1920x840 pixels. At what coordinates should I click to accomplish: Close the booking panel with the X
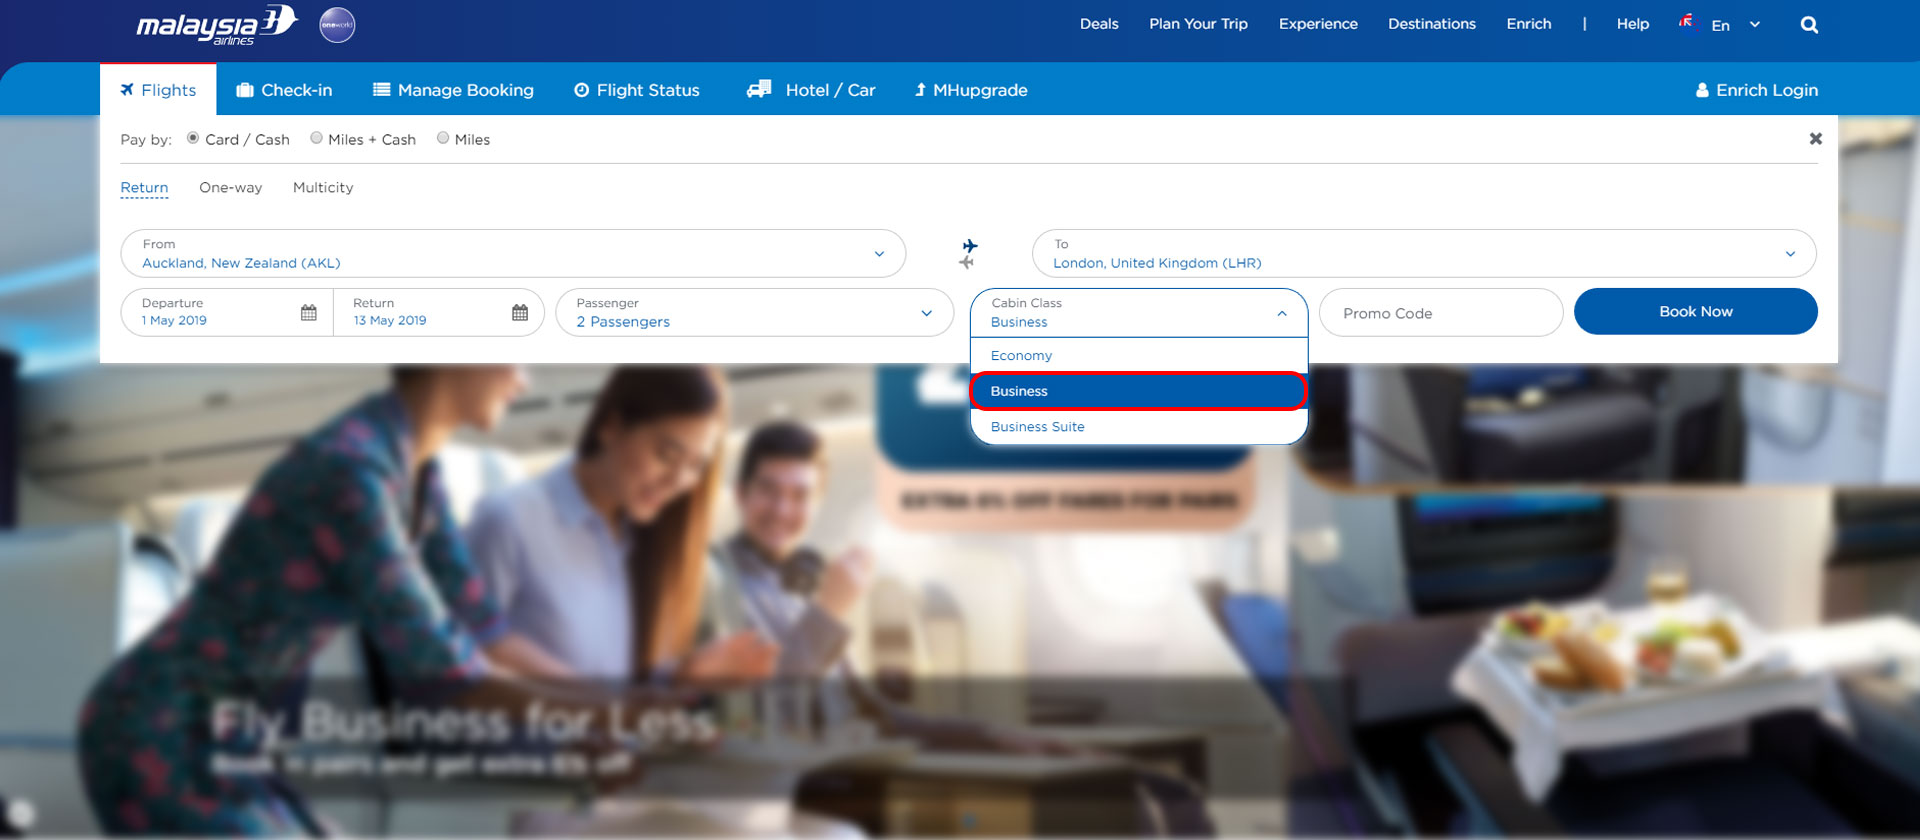1815,139
